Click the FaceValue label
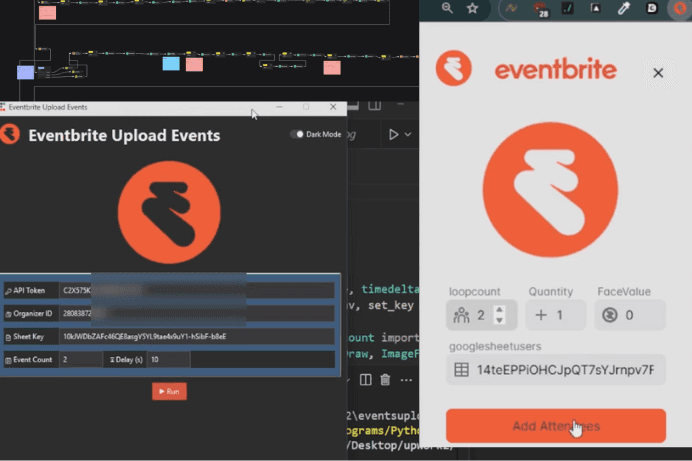Image resolution: width=692 pixels, height=461 pixels. pyautogui.click(x=624, y=292)
